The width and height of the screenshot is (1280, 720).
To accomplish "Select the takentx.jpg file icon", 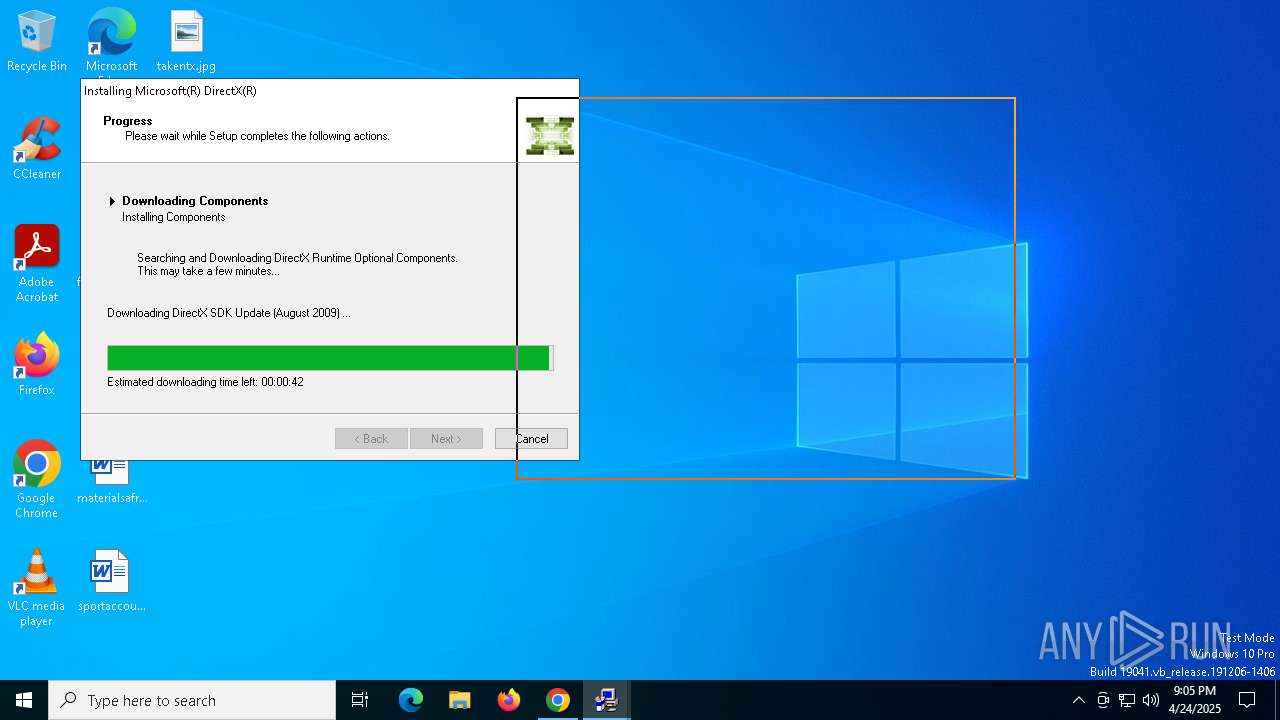I will coord(186,41).
